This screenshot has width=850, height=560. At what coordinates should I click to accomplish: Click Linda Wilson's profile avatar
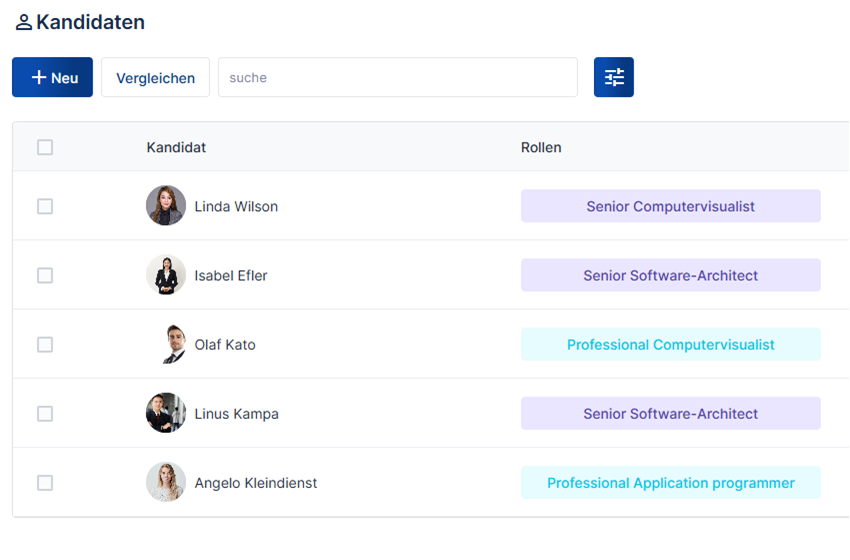click(x=165, y=206)
